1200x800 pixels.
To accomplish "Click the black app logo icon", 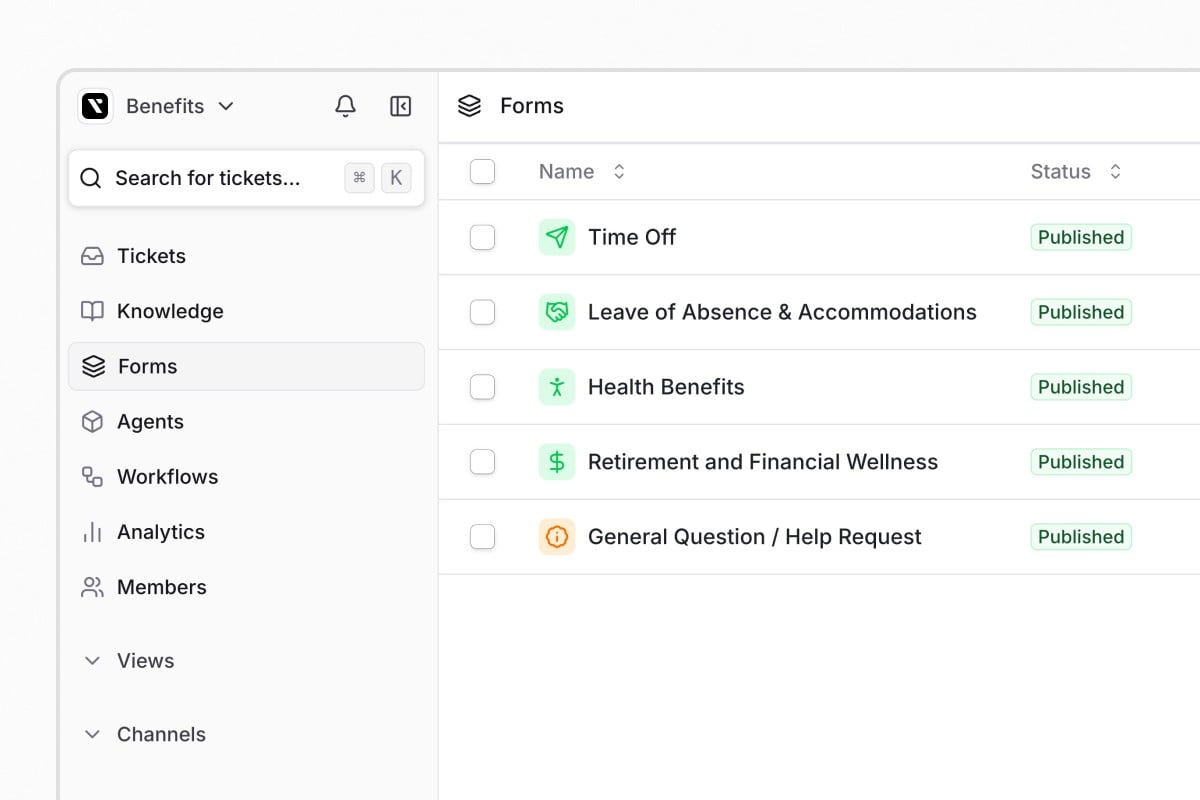I will [95, 106].
